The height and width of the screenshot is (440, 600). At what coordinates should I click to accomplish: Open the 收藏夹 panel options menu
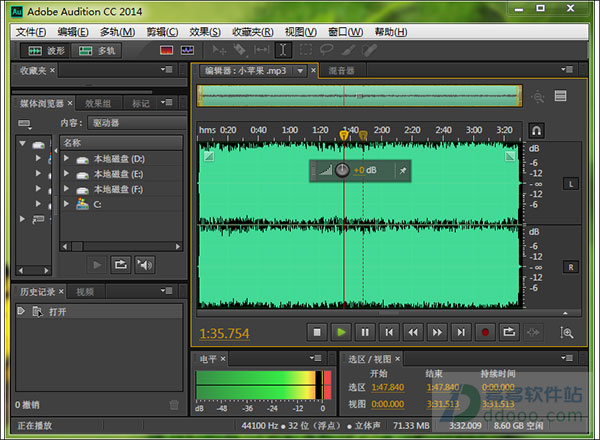[x=167, y=69]
